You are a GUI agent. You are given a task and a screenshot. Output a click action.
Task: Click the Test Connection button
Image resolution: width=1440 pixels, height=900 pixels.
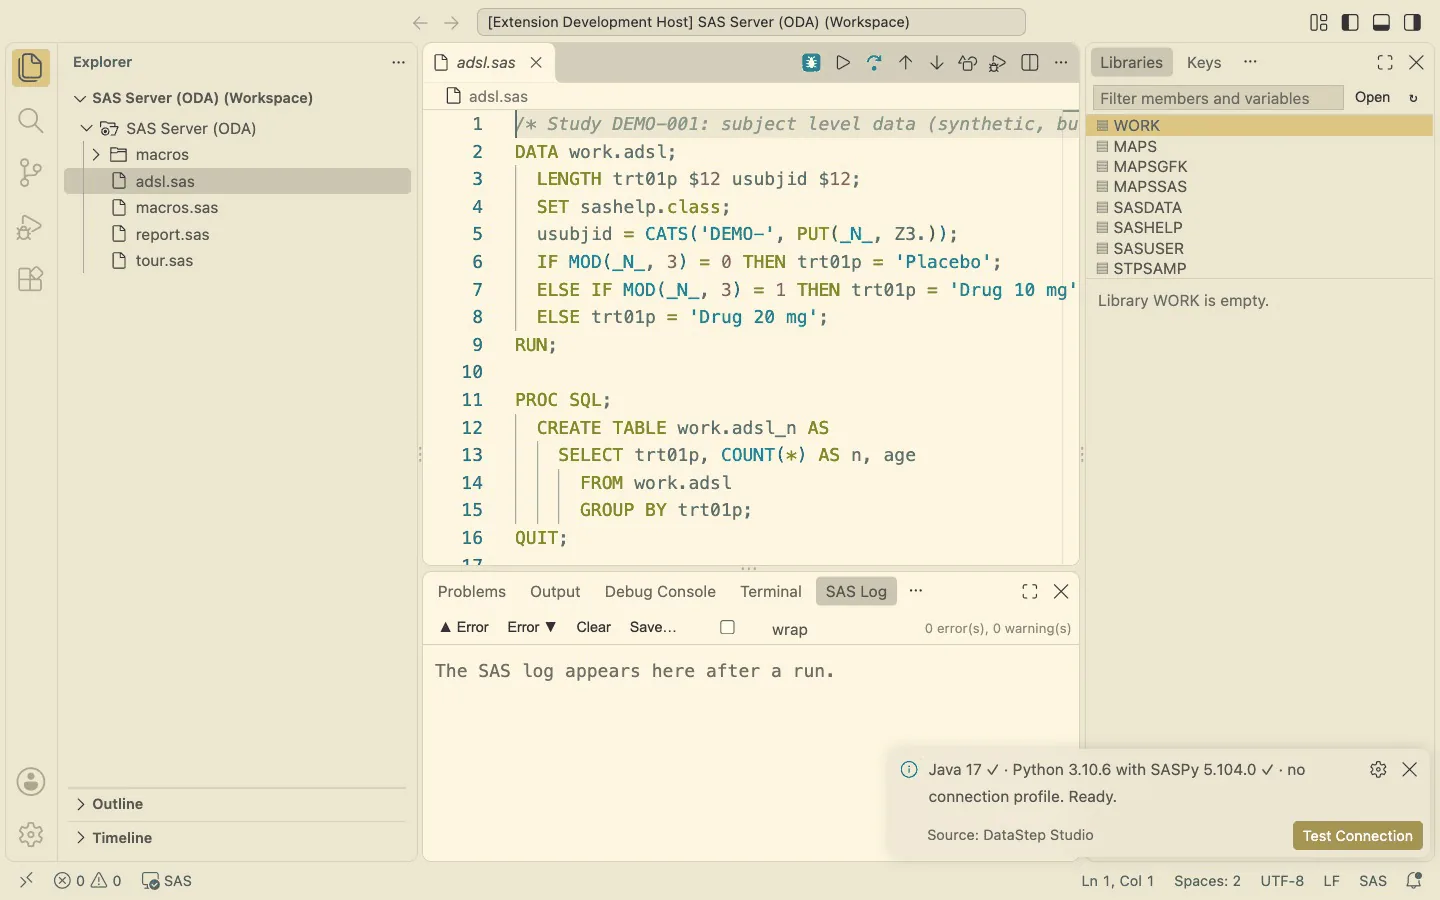1357,836
